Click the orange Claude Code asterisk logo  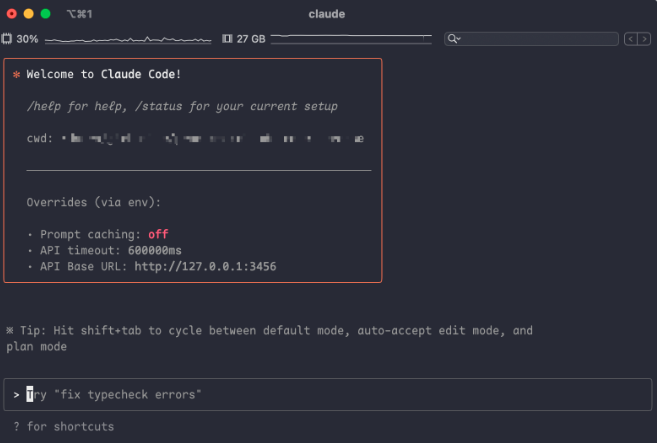point(16,75)
